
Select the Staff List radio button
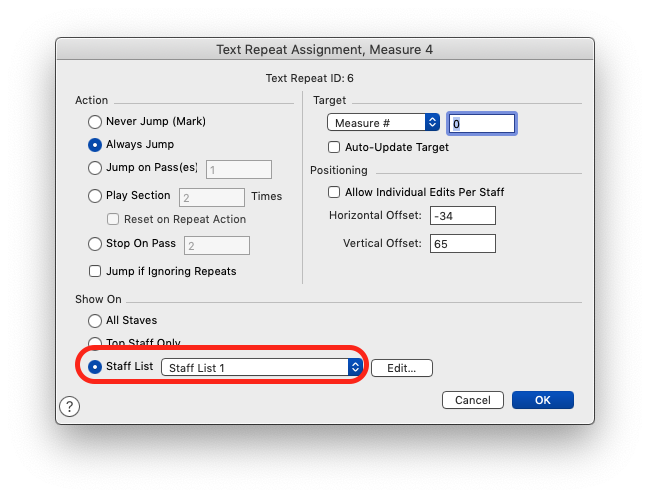(96, 367)
